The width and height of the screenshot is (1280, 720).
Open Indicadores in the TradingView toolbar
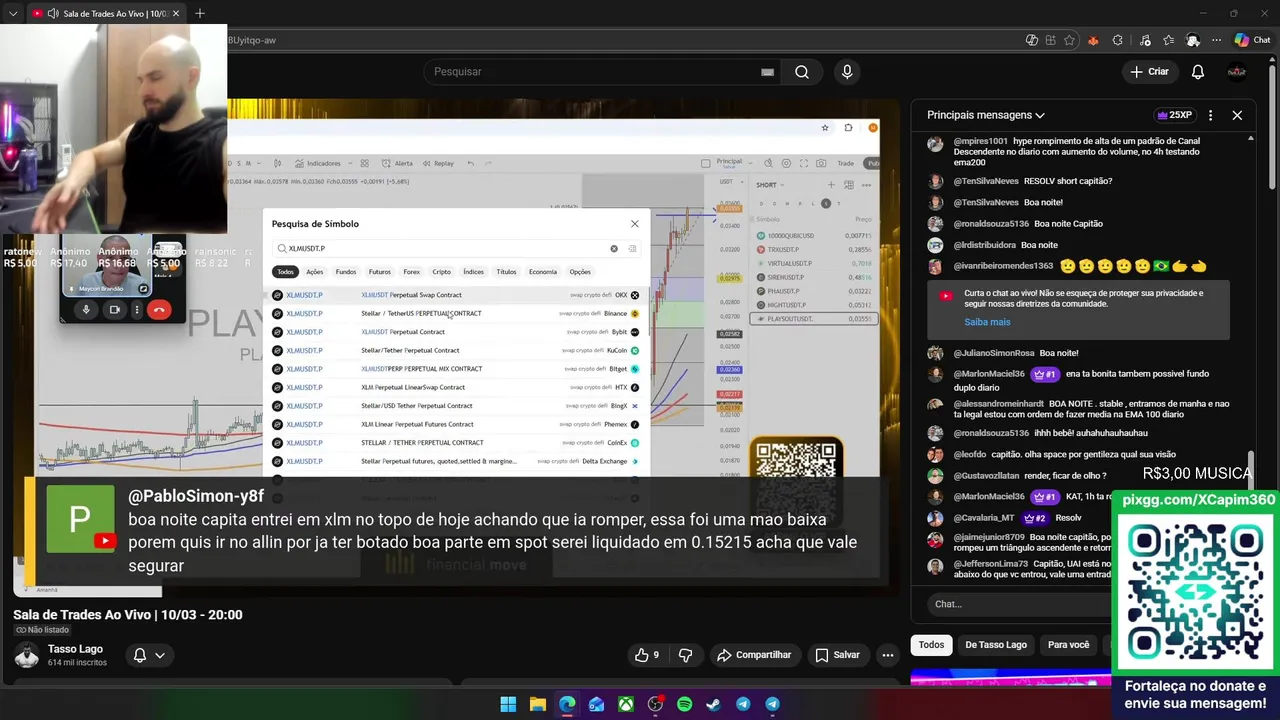pyautogui.click(x=317, y=163)
